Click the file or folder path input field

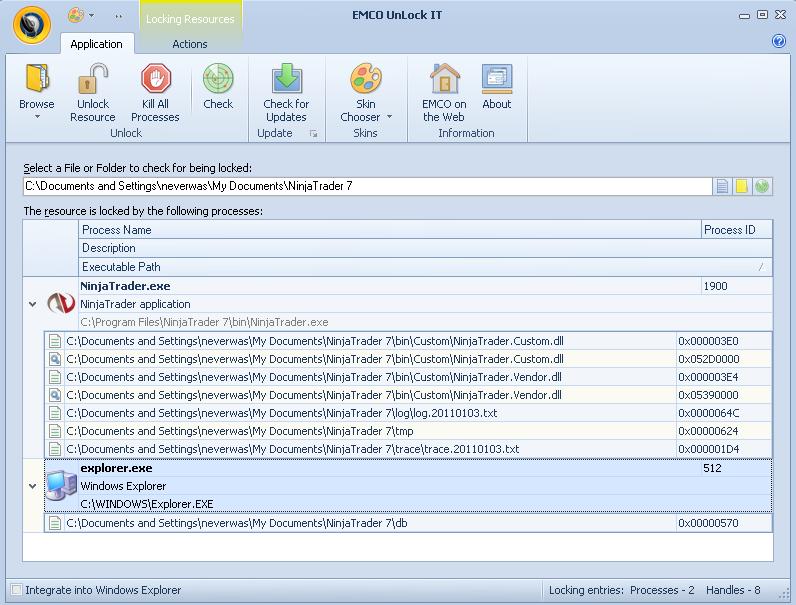[368, 186]
